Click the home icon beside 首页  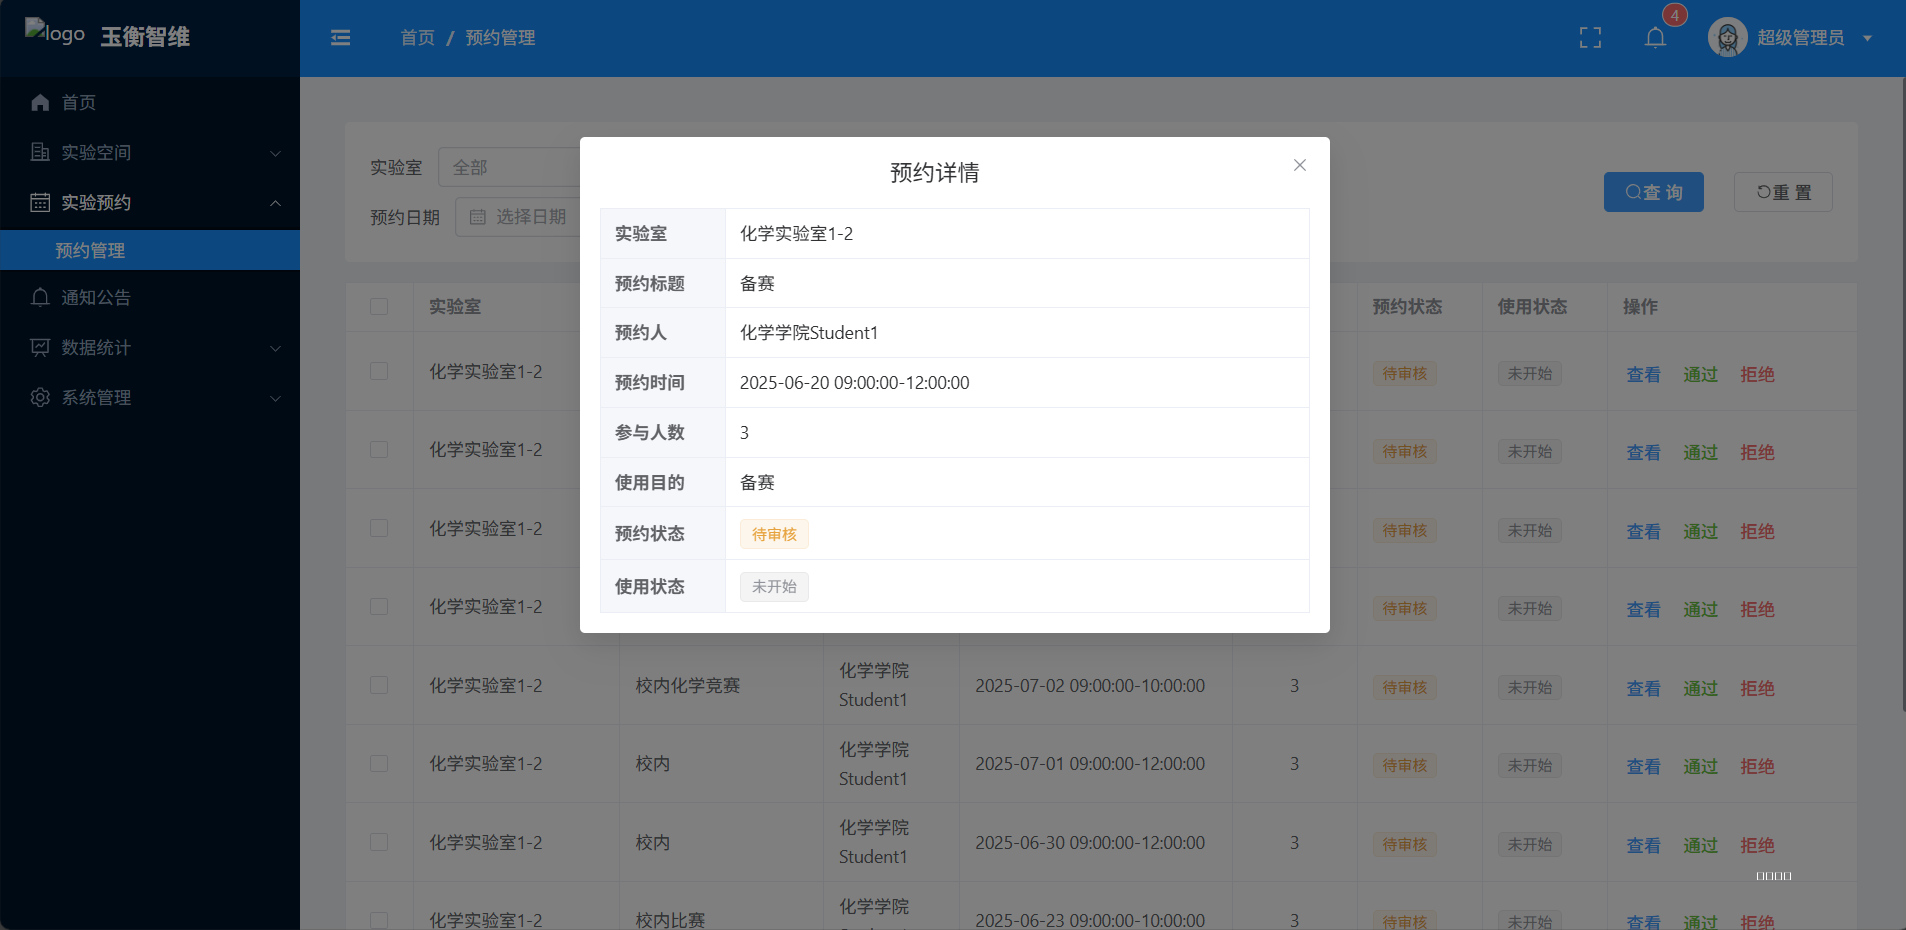tap(40, 103)
